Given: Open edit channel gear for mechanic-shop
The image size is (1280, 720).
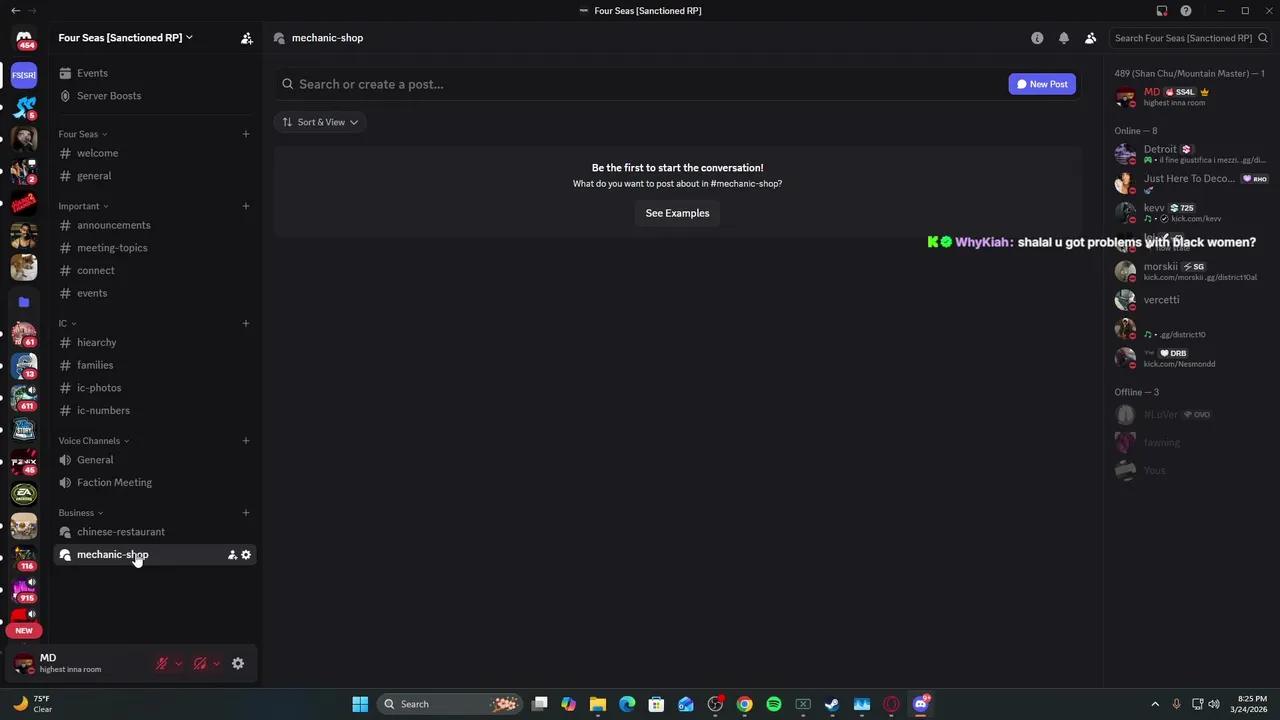Looking at the screenshot, I should [246, 555].
